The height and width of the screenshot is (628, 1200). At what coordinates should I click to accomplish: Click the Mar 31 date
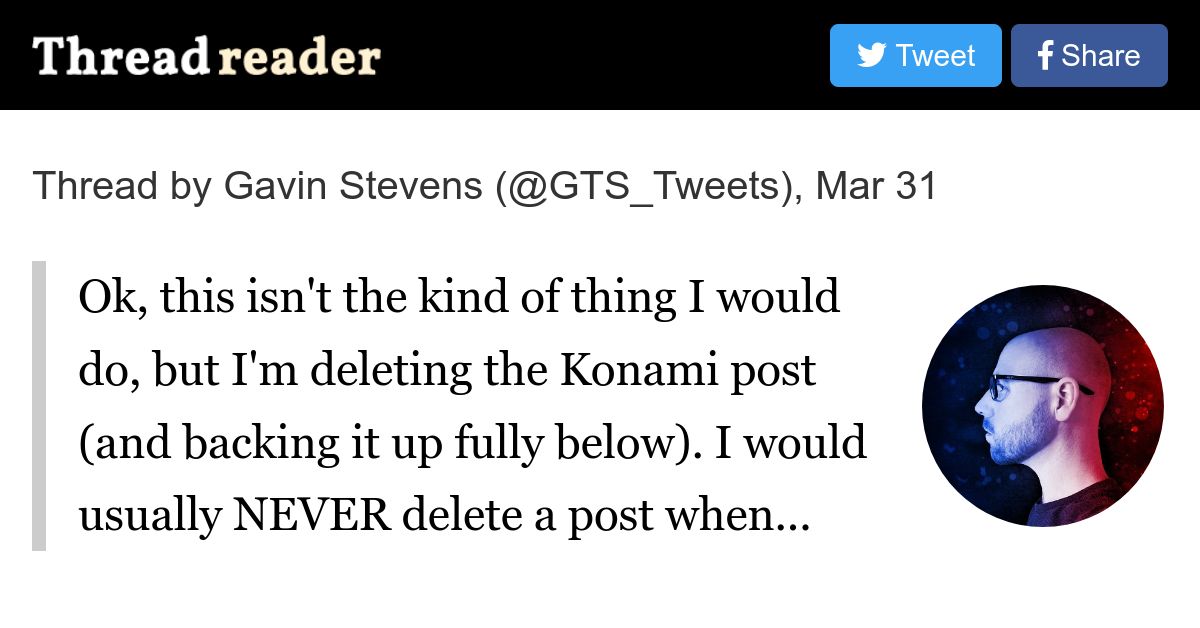[876, 186]
